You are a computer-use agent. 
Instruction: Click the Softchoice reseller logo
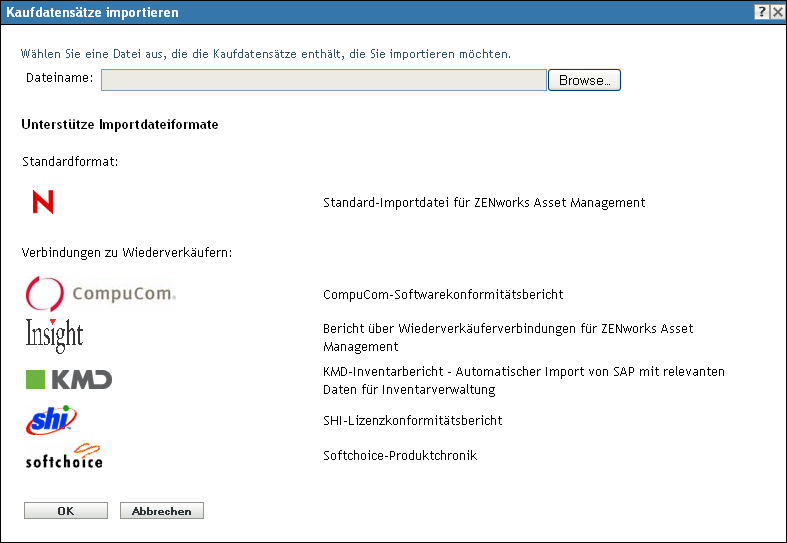64,456
